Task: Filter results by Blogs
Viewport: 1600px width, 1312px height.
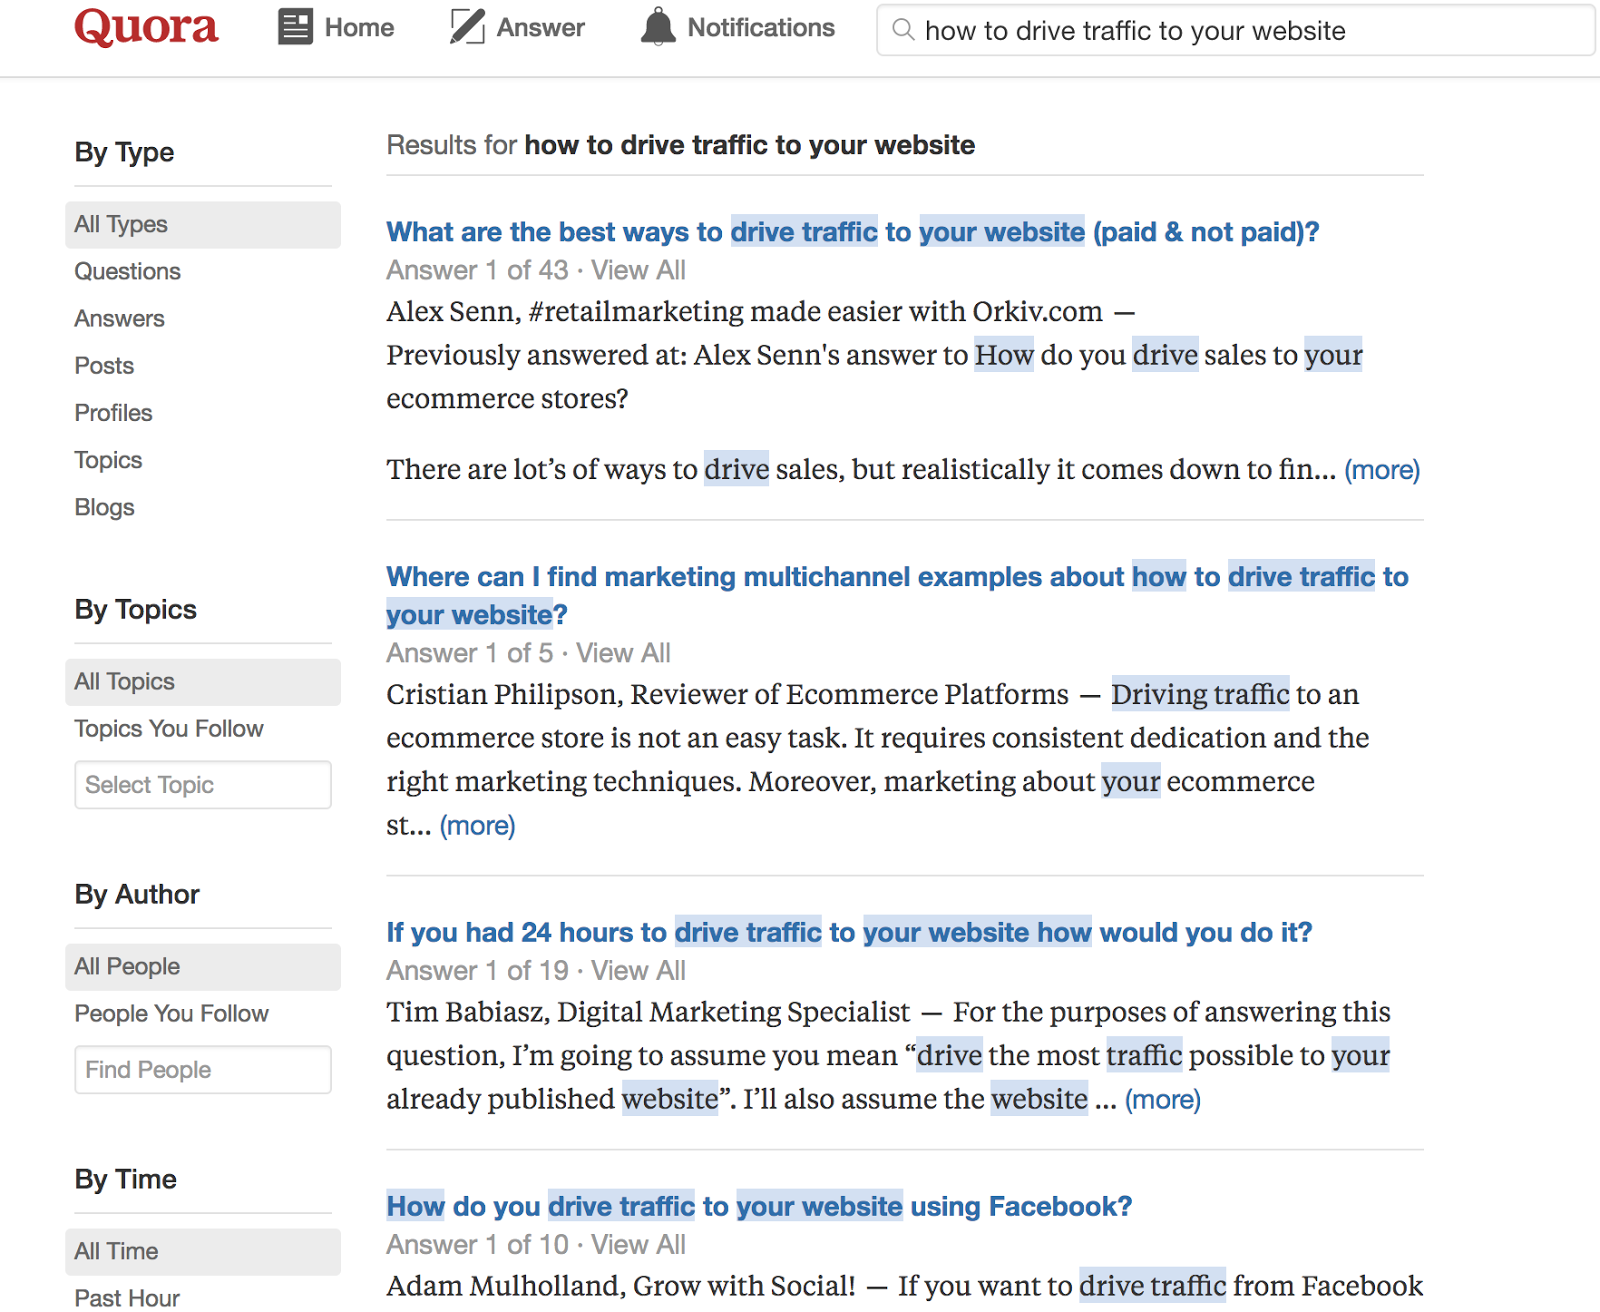Action: click(104, 507)
